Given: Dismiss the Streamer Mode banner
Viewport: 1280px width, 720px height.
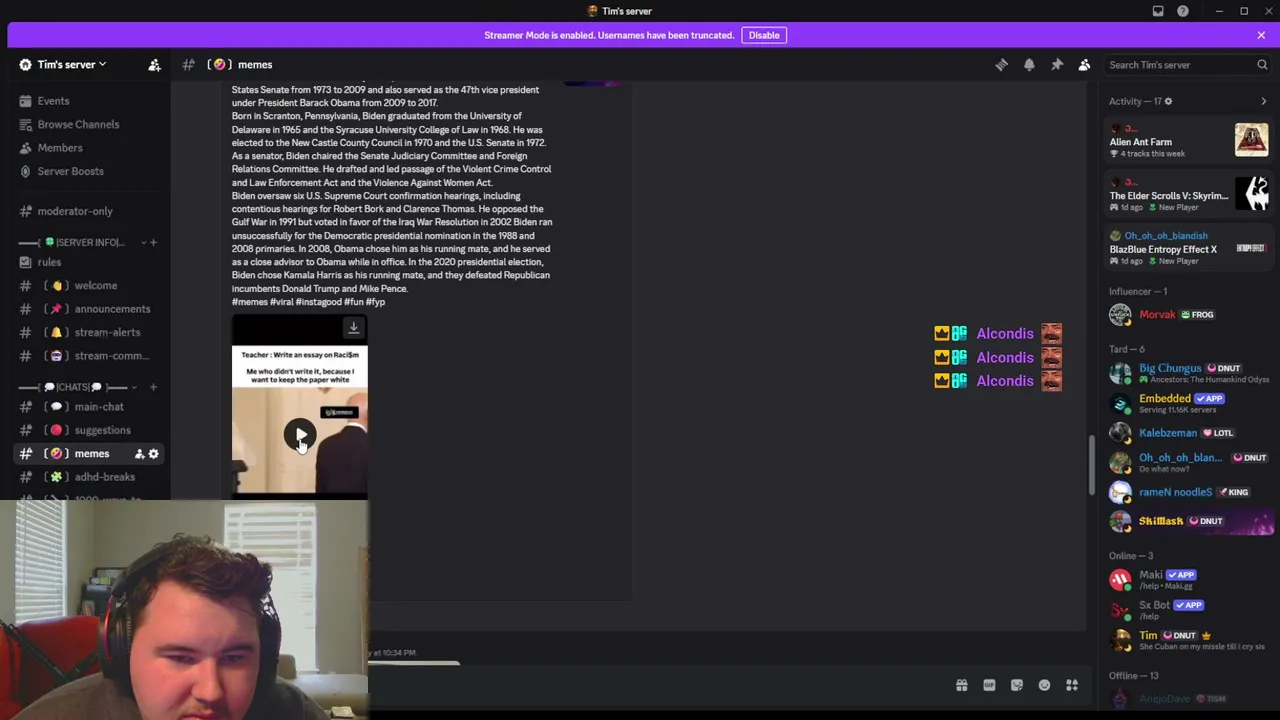Looking at the screenshot, I should tap(1261, 35).
